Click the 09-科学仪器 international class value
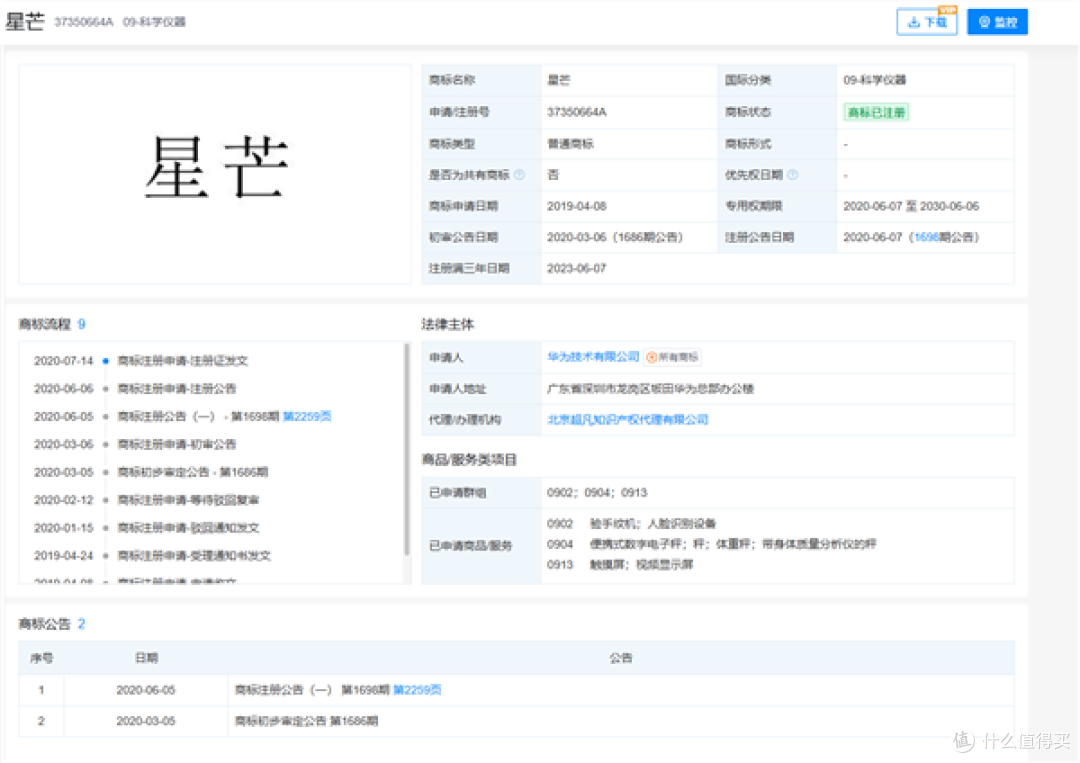 pos(875,80)
